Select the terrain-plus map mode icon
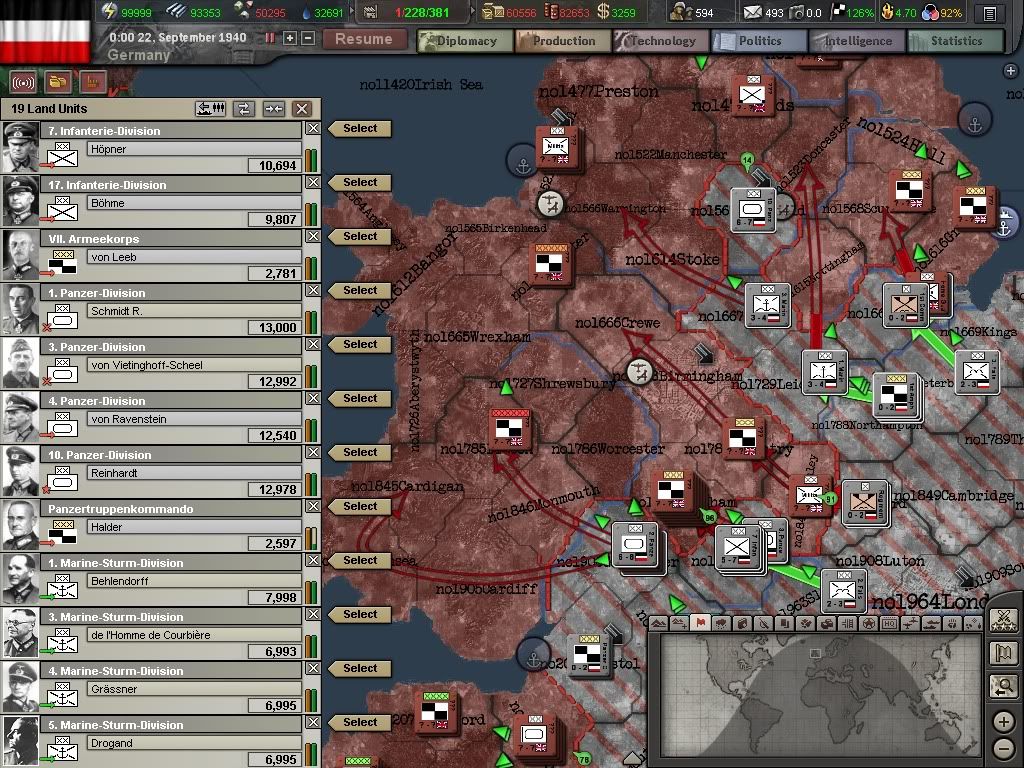 (x=680, y=623)
